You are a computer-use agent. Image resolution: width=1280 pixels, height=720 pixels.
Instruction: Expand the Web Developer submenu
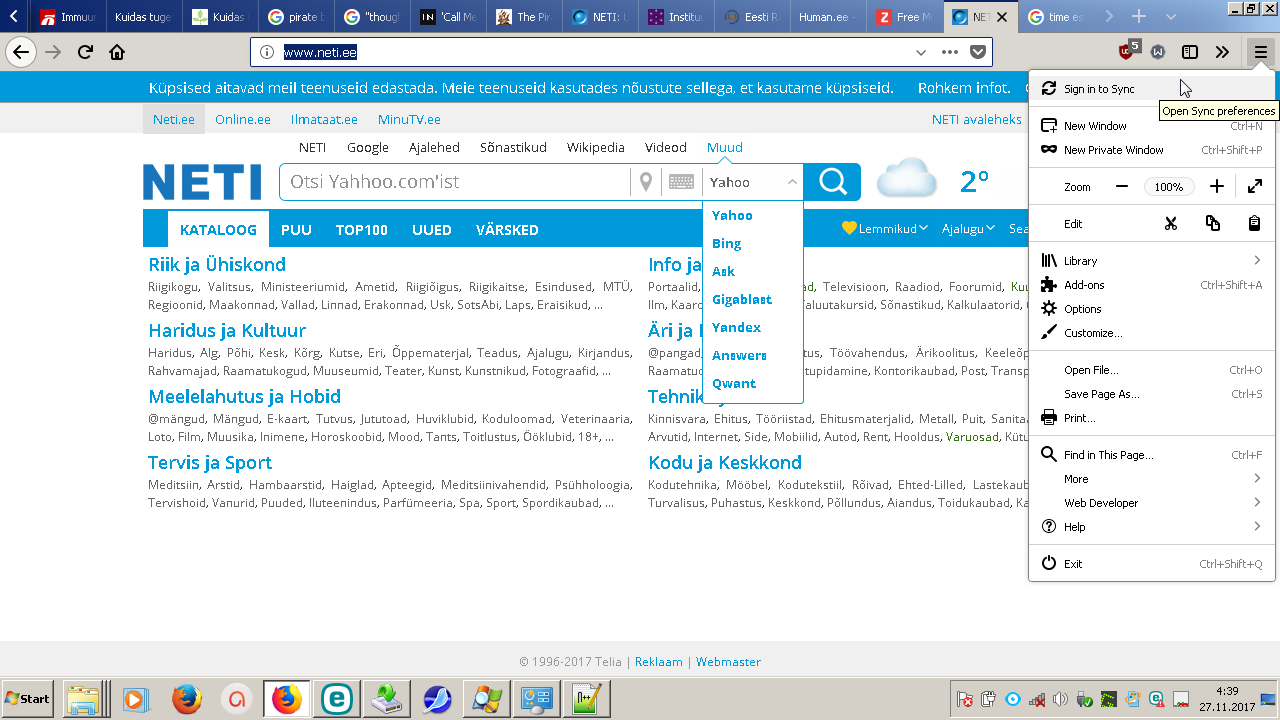(x=1152, y=503)
